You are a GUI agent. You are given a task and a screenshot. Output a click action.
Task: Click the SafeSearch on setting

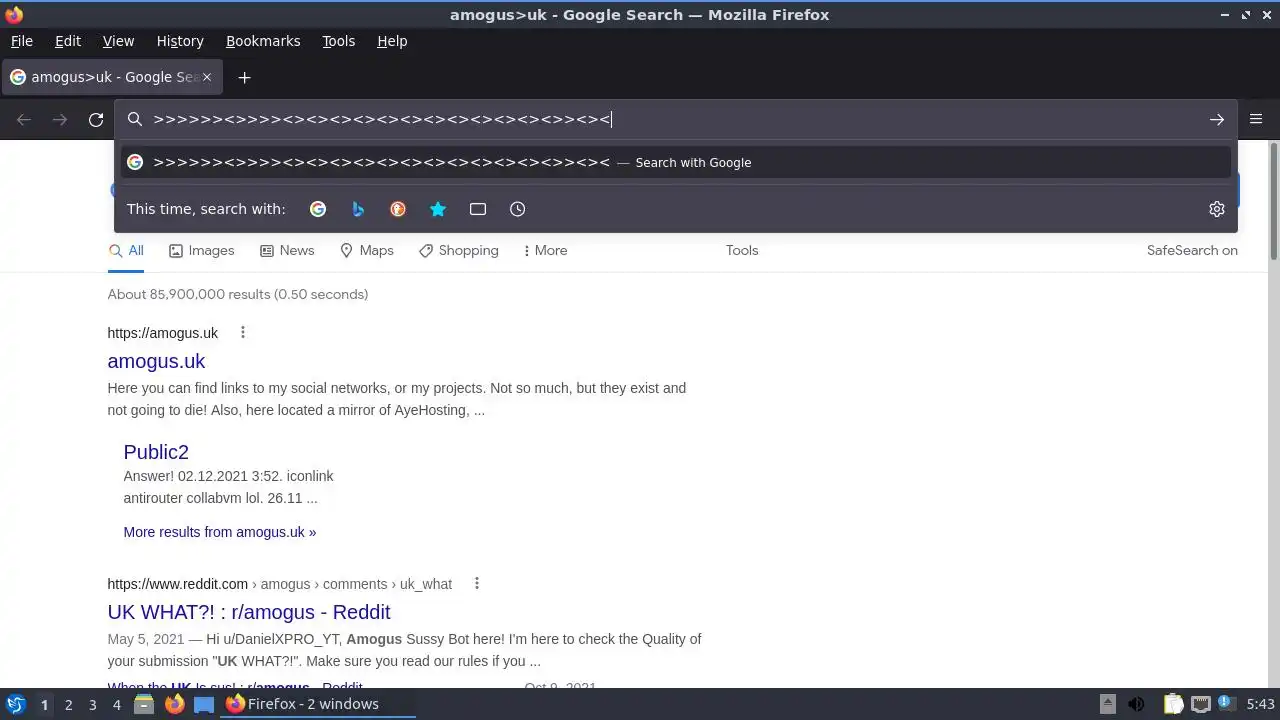point(1192,250)
